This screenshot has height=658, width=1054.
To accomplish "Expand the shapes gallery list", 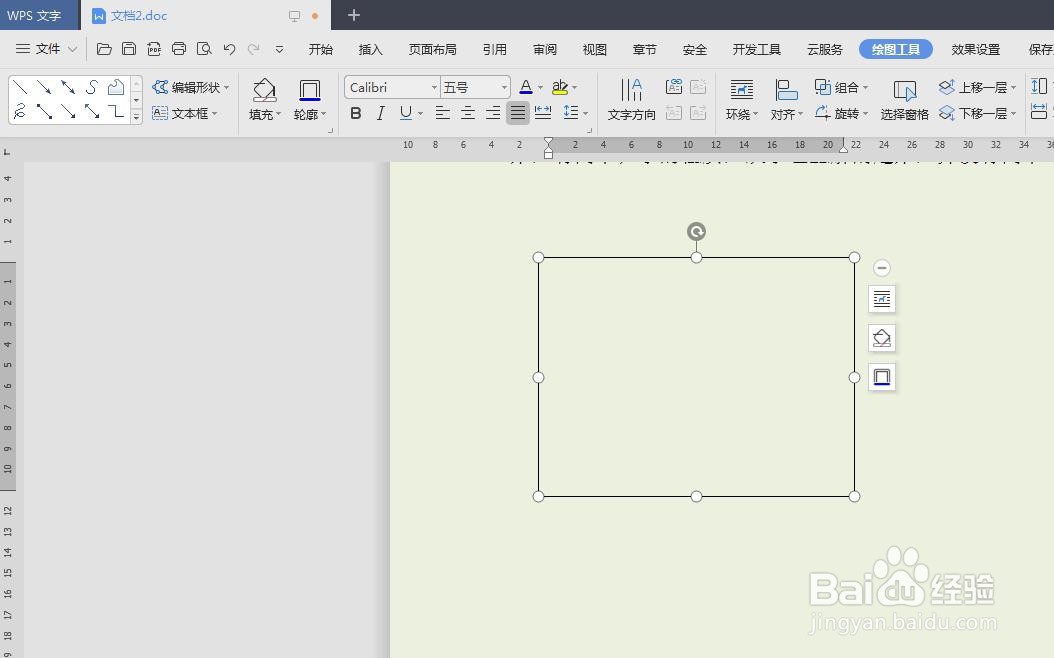I will pyautogui.click(x=136, y=116).
